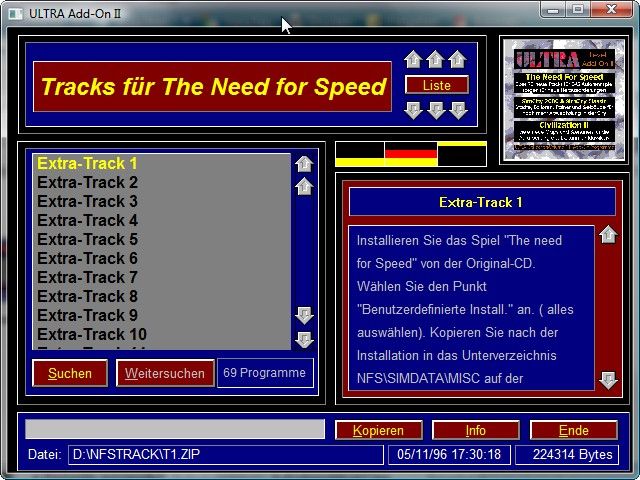This screenshot has height=480, width=640.
Task: Click the Ende button to exit
Action: point(573,430)
